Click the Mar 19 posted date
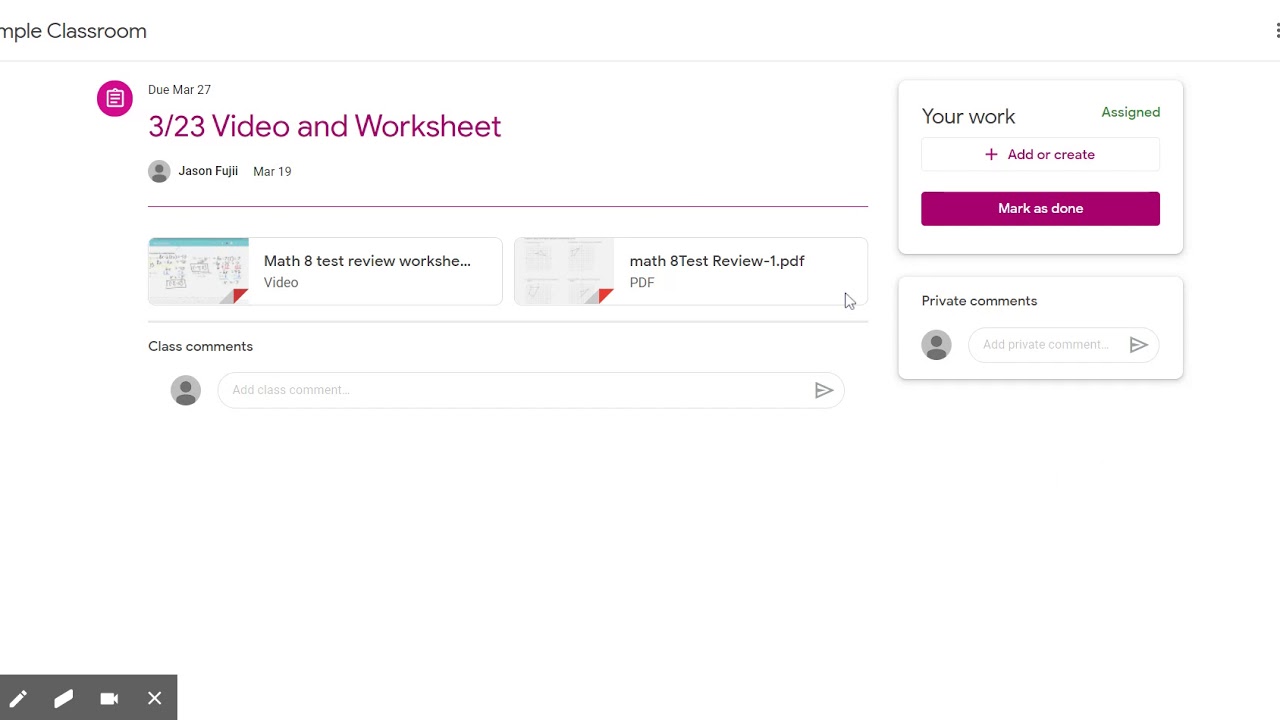 pos(272,171)
